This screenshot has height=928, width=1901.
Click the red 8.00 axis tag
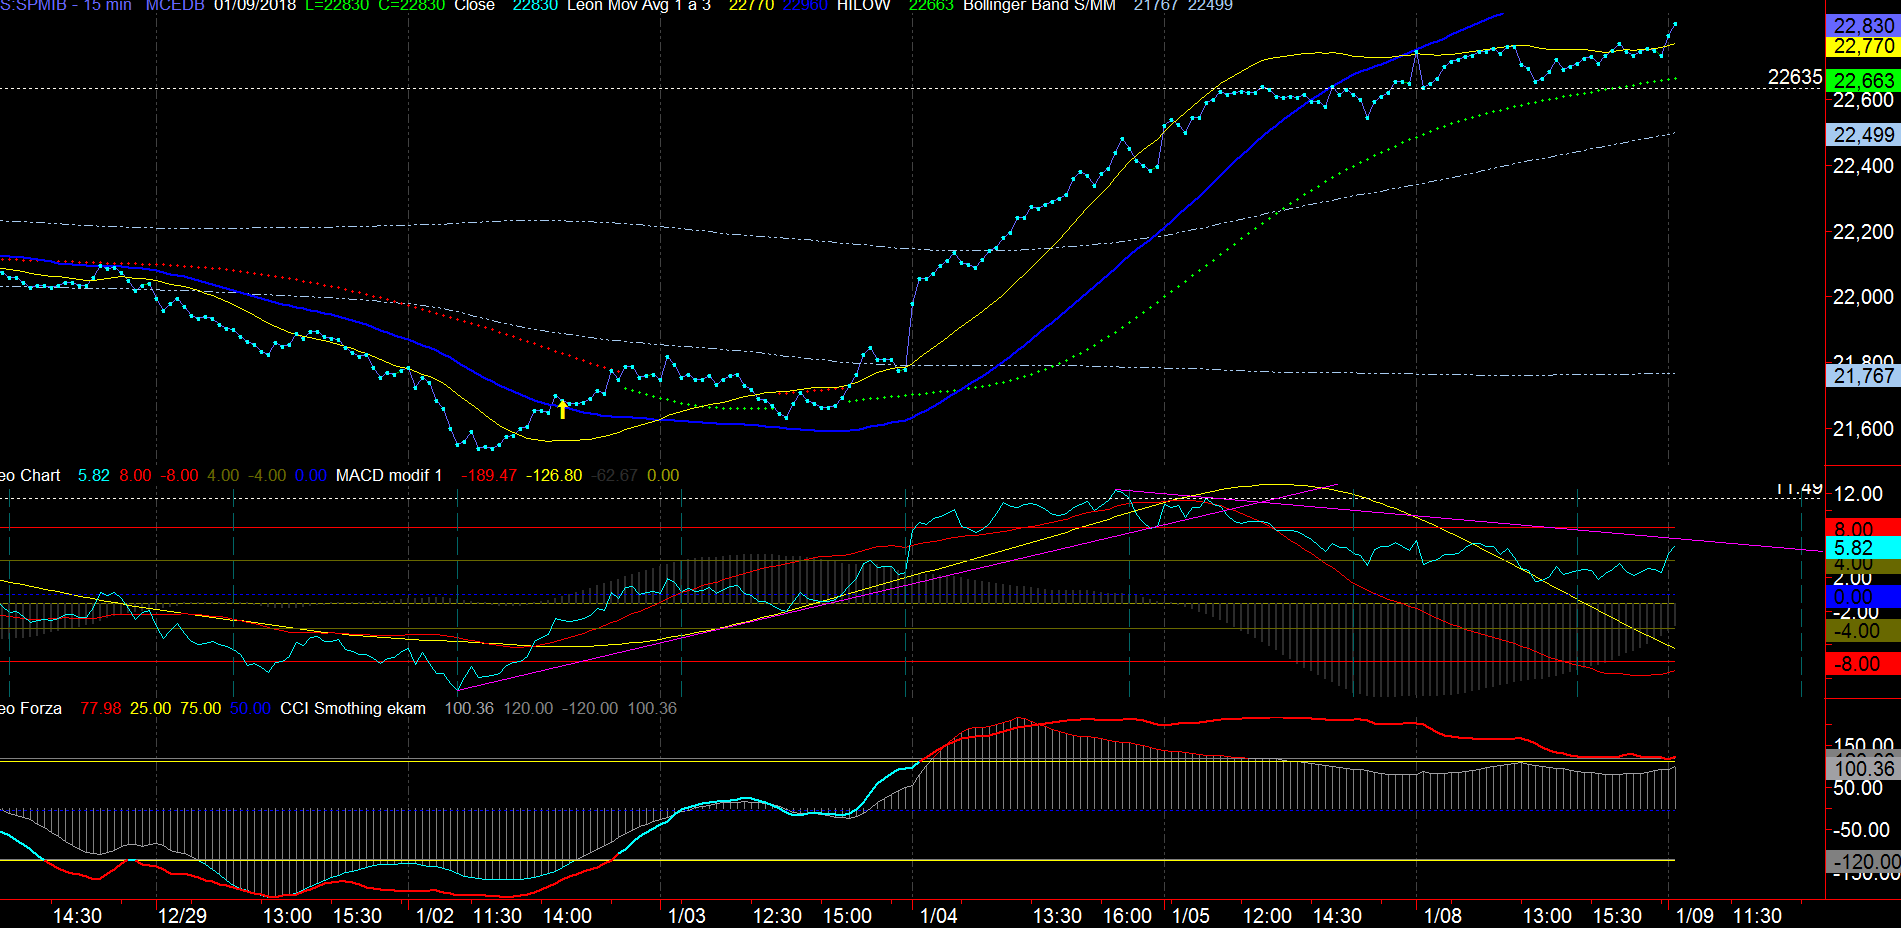pos(1863,528)
